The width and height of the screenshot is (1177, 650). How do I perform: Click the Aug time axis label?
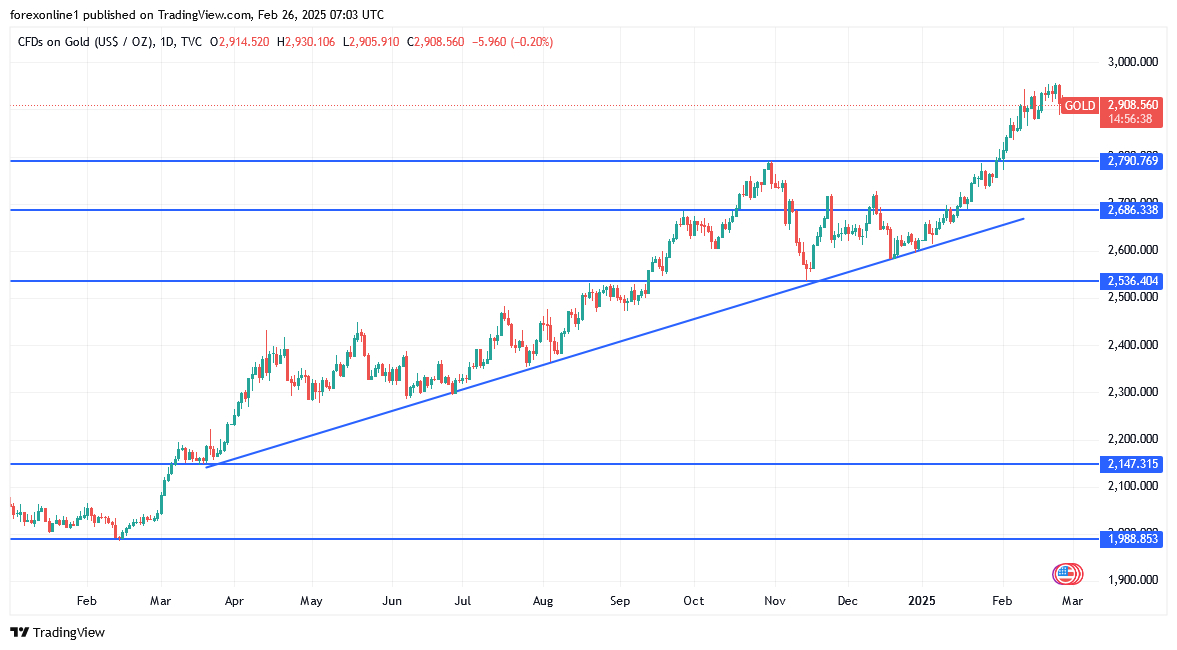pos(543,601)
